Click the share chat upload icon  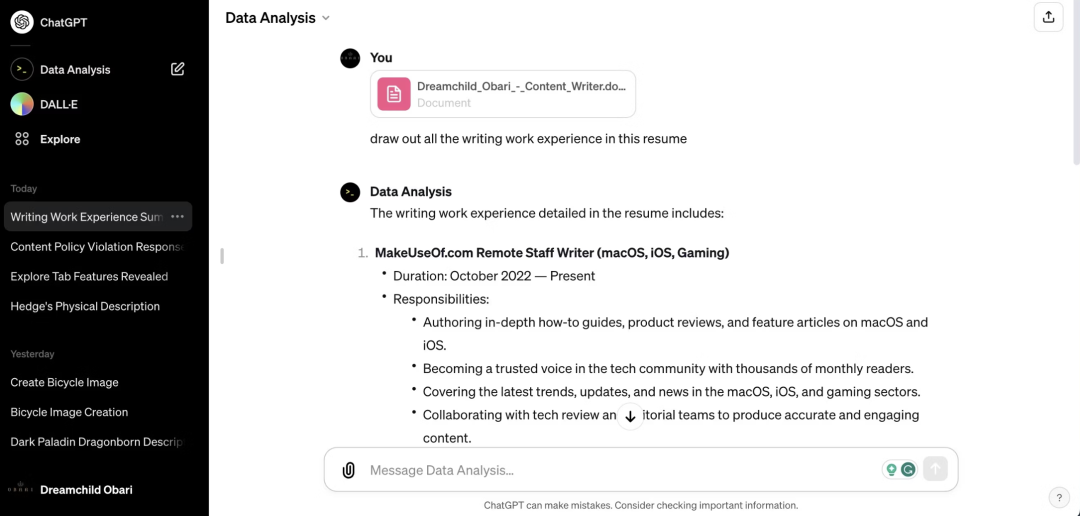1048,17
